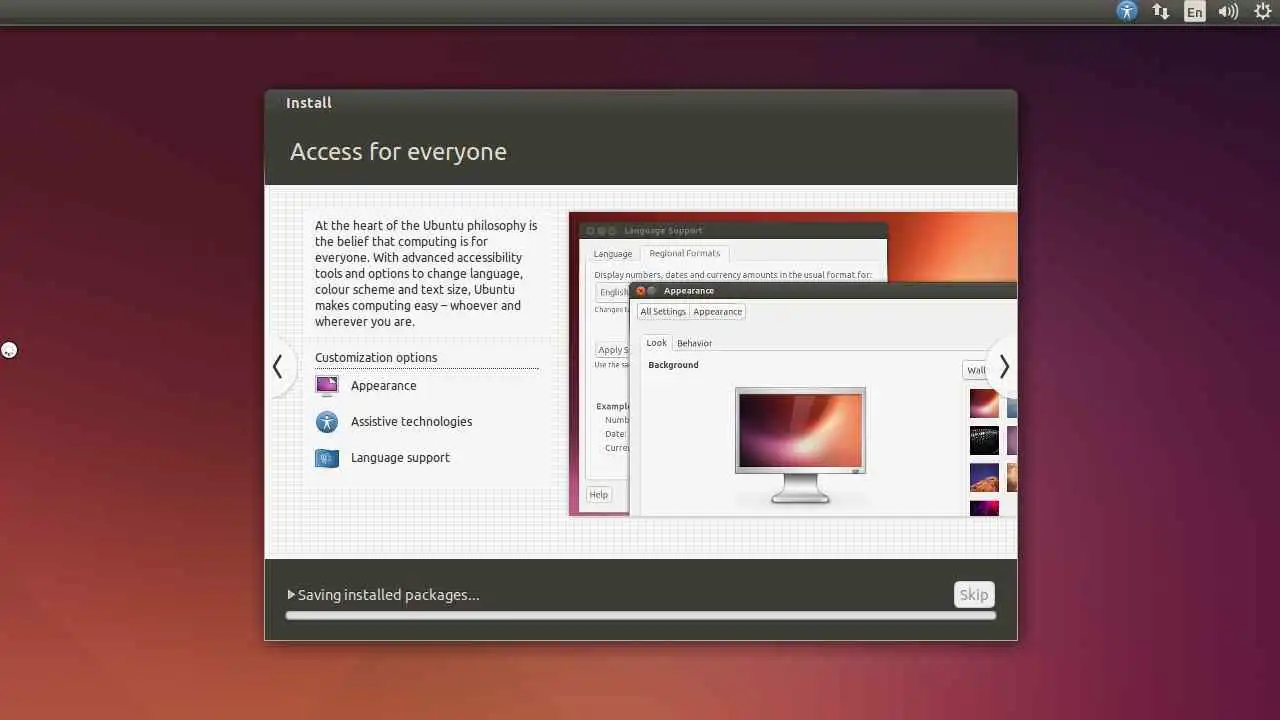The height and width of the screenshot is (720, 1280).
Task: Select the Appearance customization option text
Action: point(384,386)
